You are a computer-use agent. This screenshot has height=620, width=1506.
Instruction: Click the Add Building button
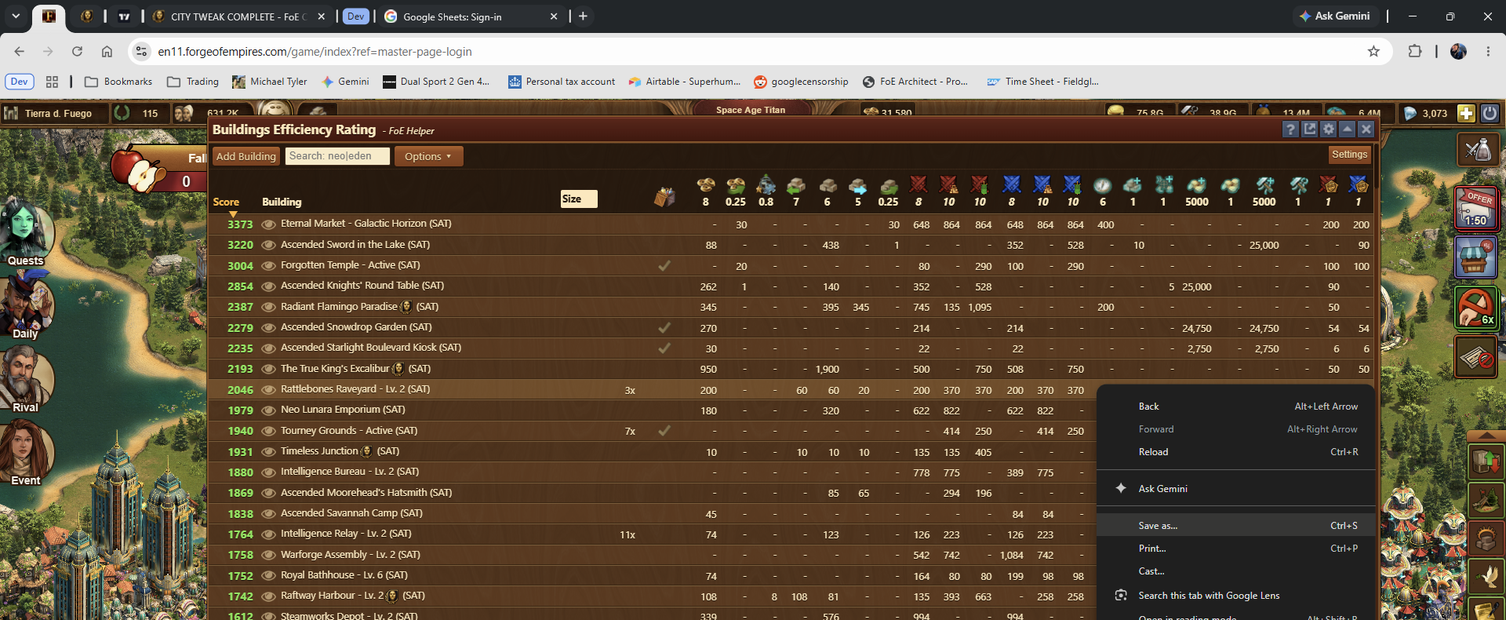pos(246,156)
